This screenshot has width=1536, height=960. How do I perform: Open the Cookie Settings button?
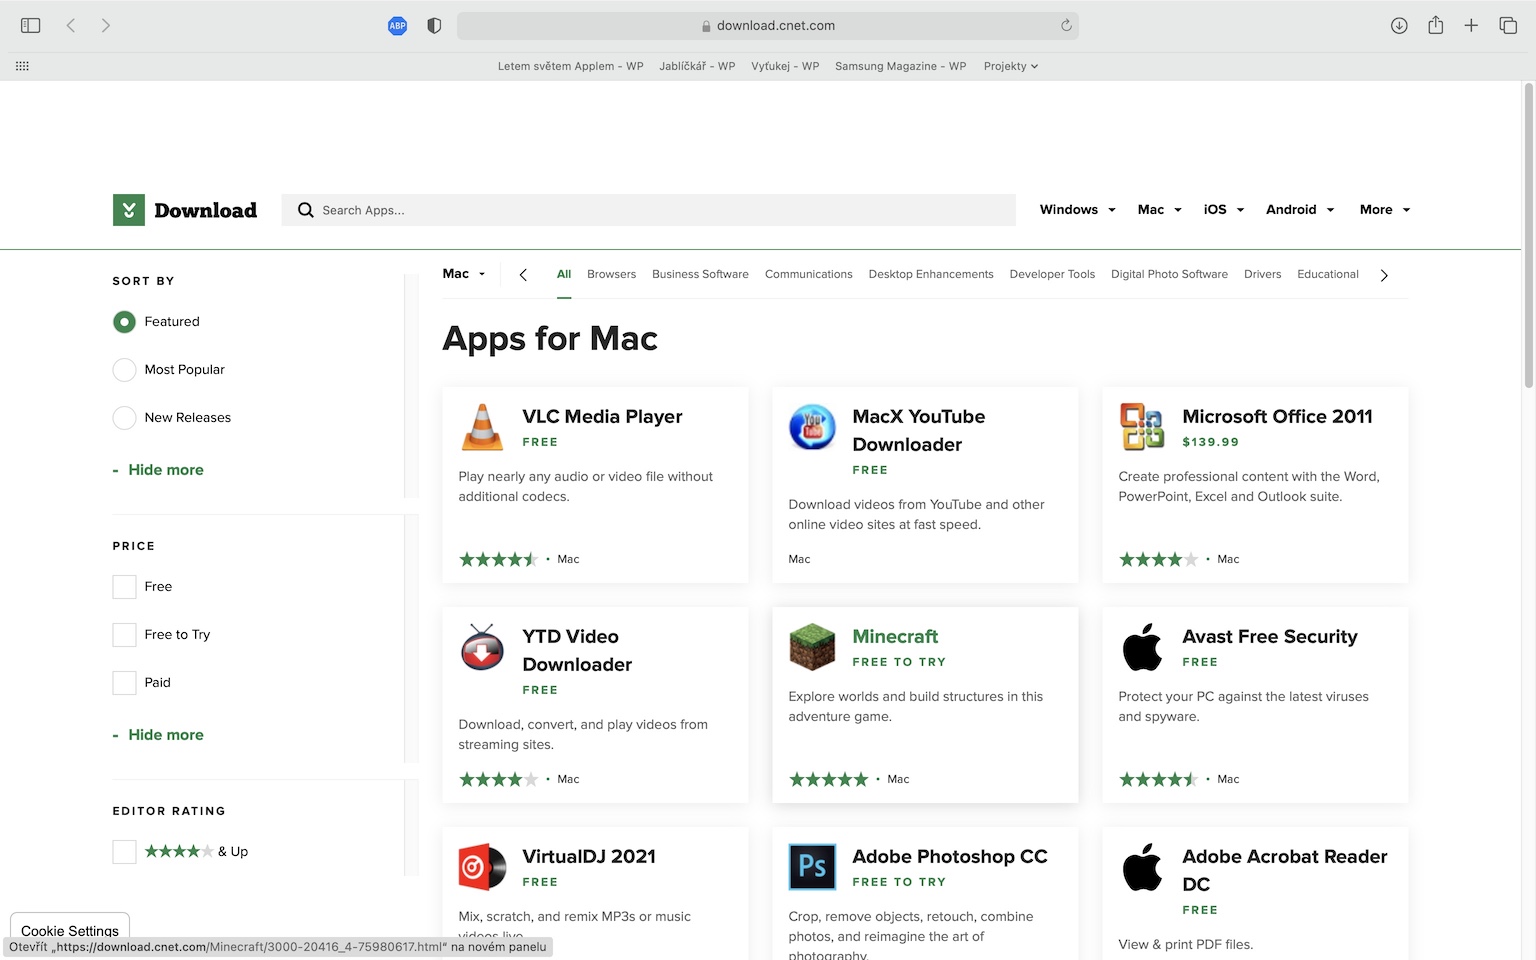click(x=70, y=930)
